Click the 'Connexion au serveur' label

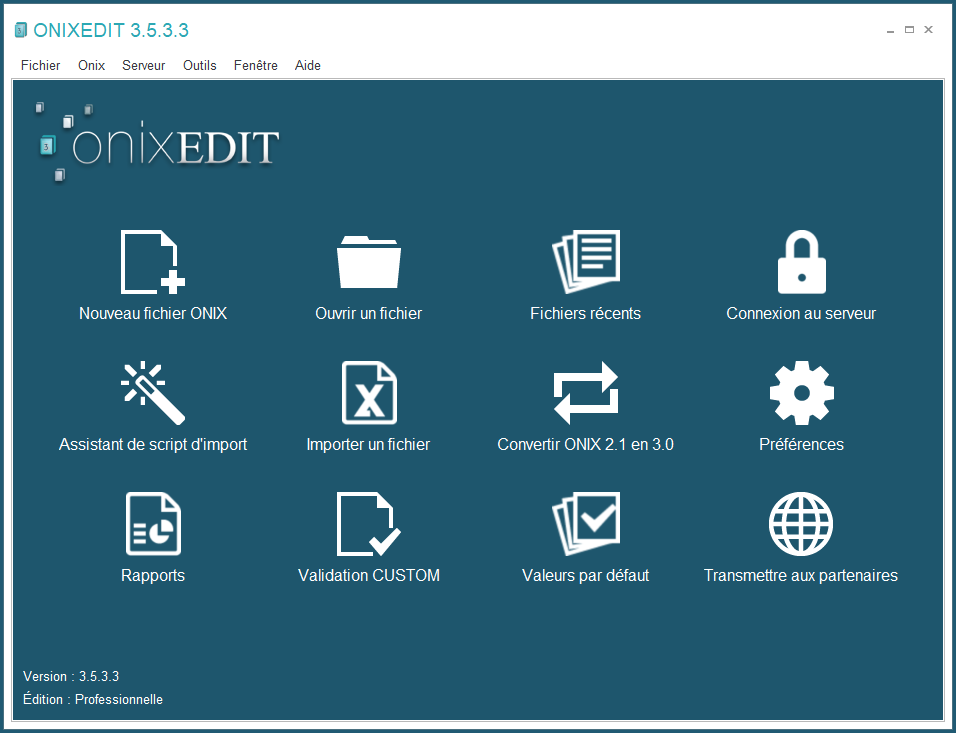tap(801, 313)
